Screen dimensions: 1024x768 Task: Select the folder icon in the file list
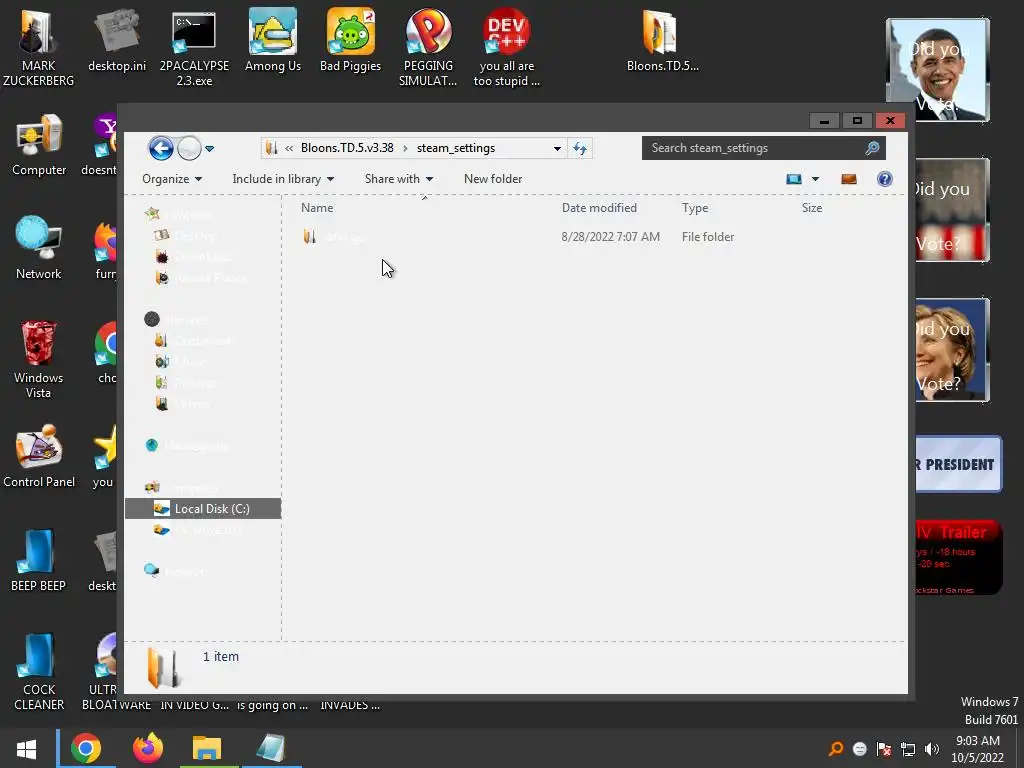tap(310, 236)
